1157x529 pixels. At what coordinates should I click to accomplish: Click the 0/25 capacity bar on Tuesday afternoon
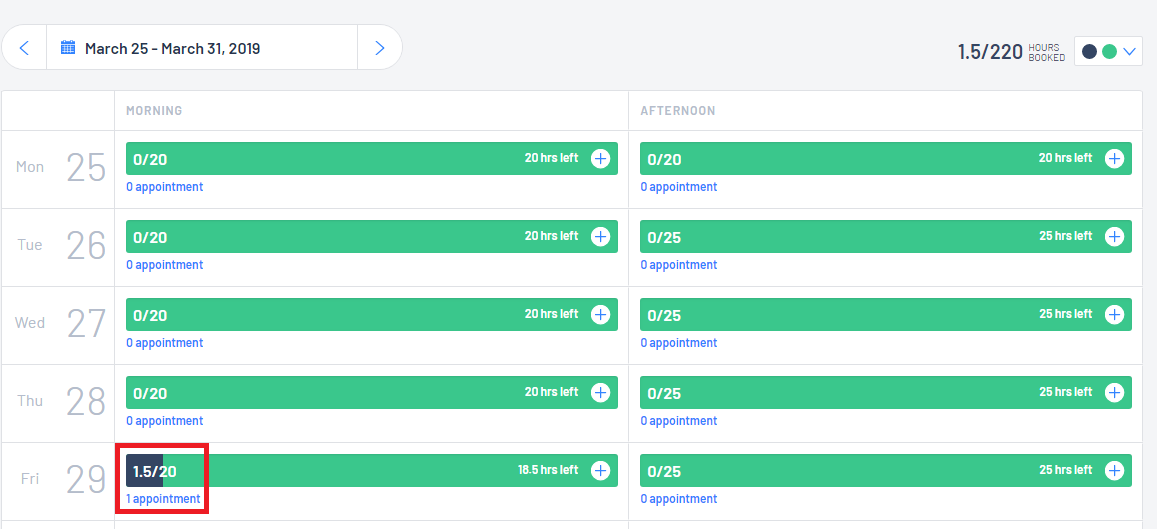coord(885,237)
